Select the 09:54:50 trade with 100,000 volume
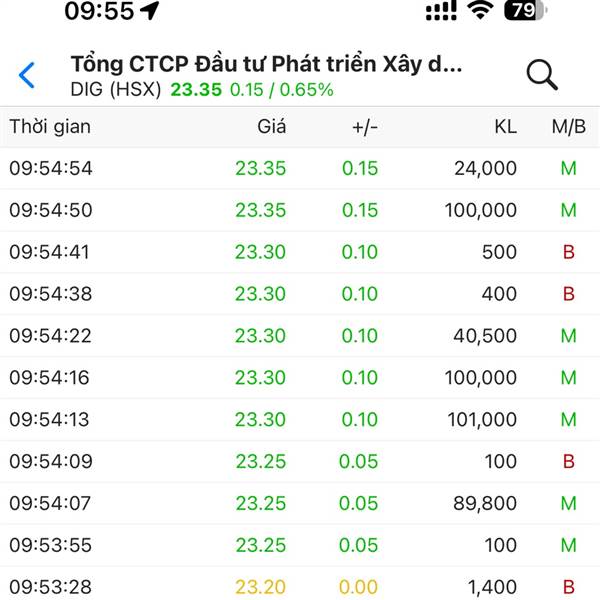 point(300,210)
